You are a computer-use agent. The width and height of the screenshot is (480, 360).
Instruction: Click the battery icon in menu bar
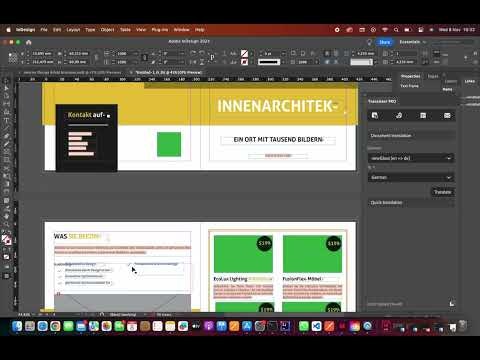pos(408,30)
